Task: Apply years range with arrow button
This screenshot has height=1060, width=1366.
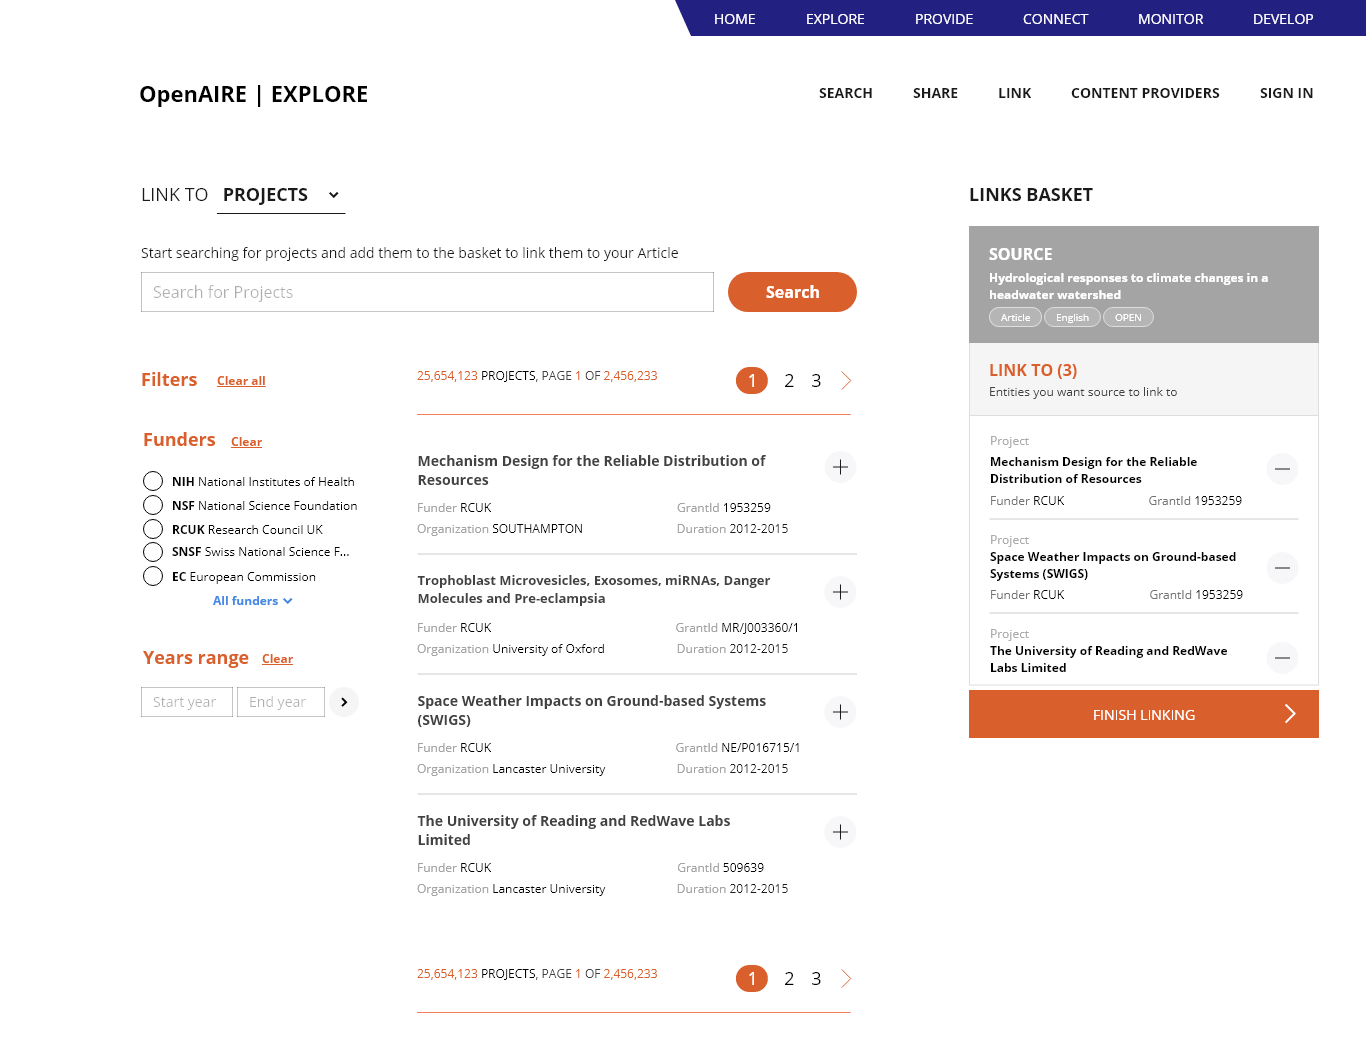Action: pyautogui.click(x=344, y=702)
